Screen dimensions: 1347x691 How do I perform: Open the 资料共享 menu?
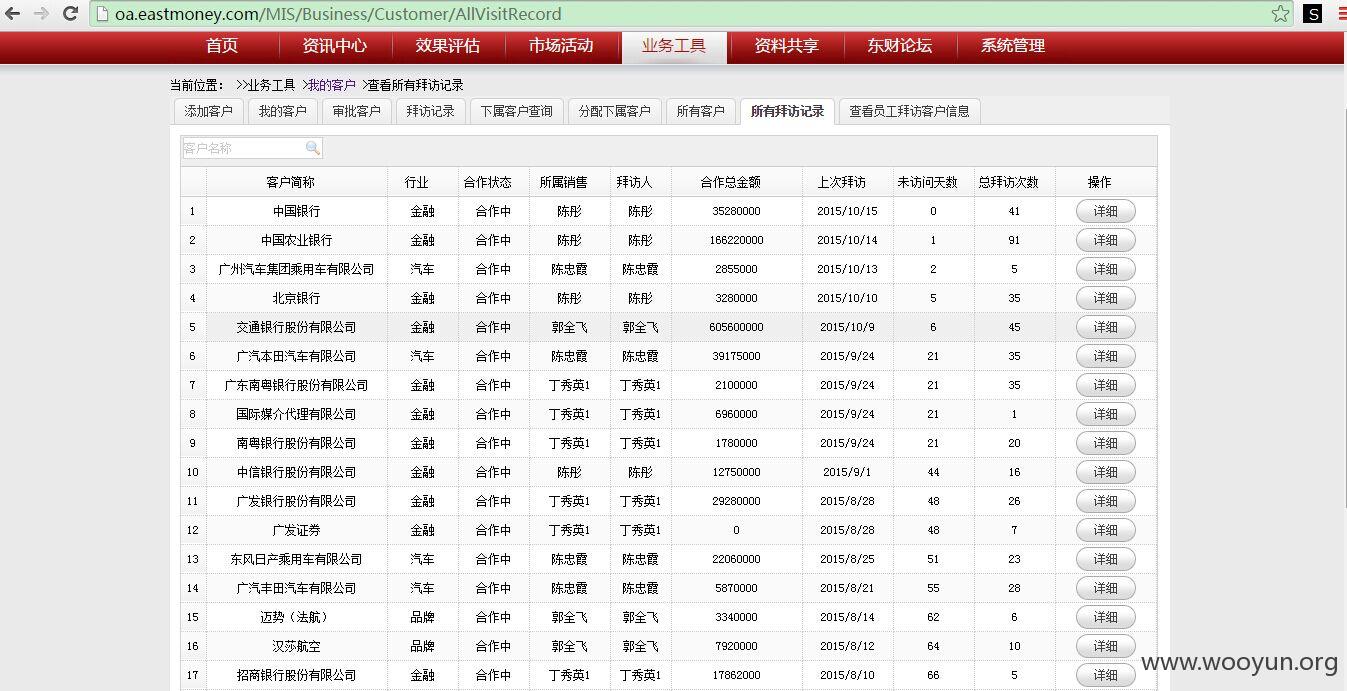tap(787, 46)
